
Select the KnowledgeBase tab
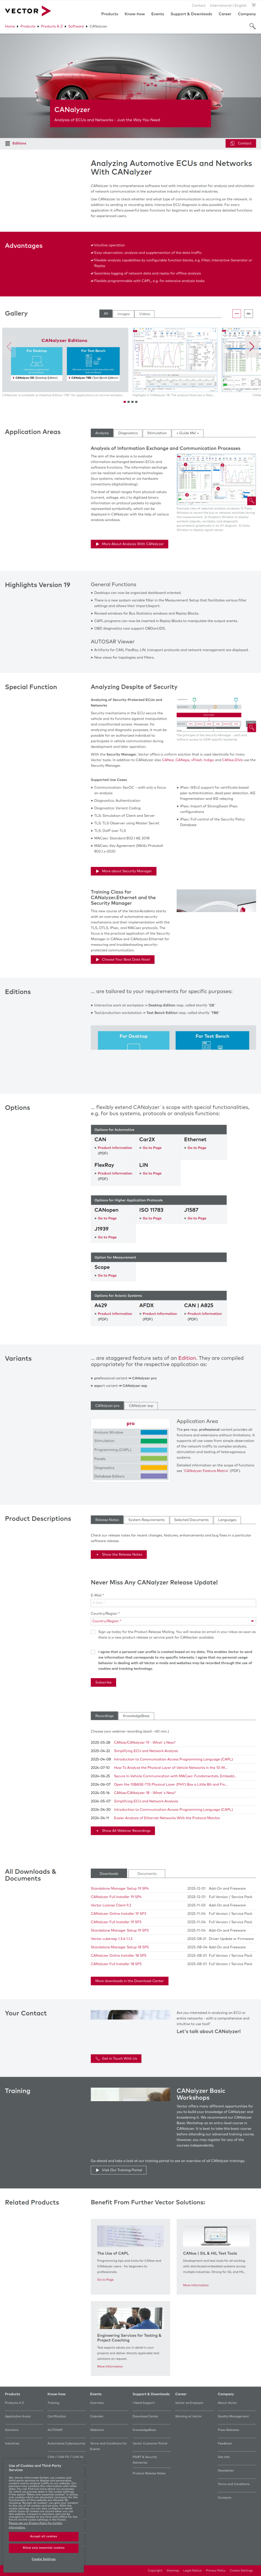click(136, 1715)
